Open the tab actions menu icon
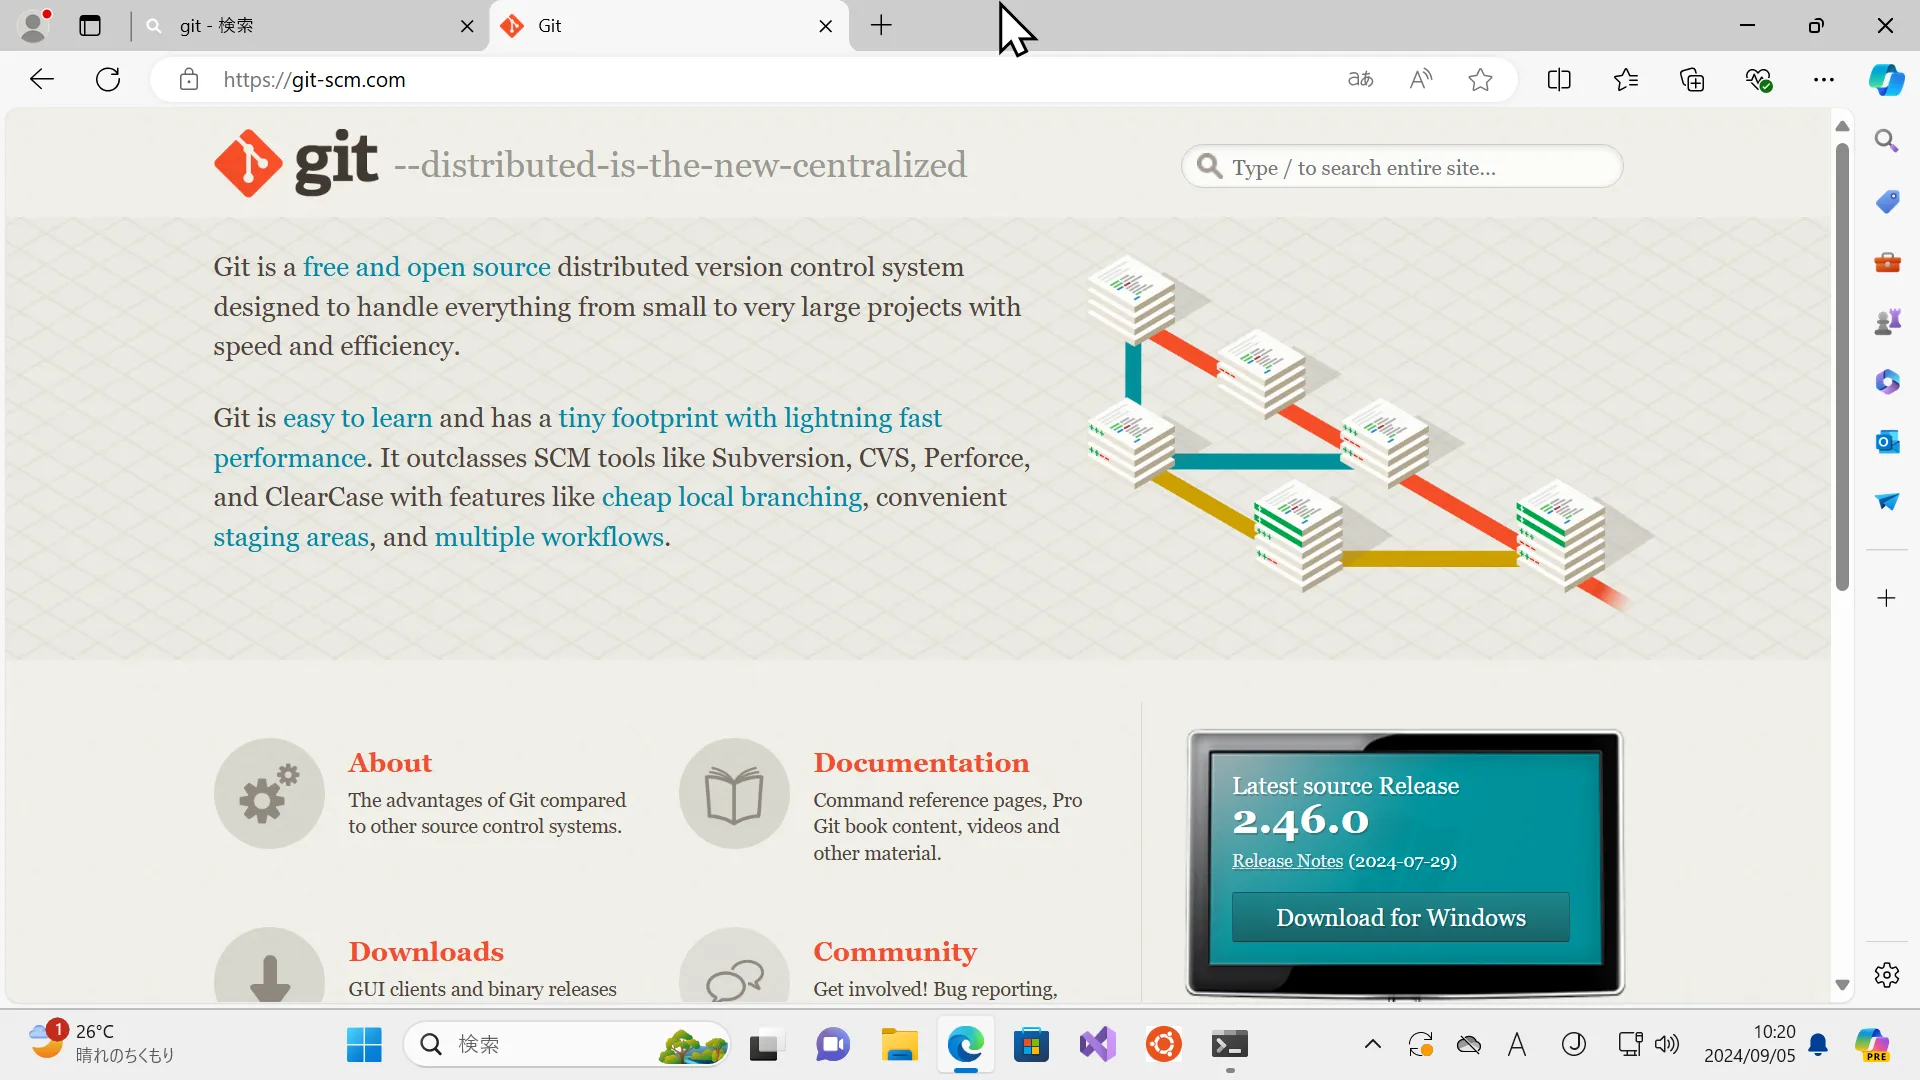The height and width of the screenshot is (1080, 1920). (x=90, y=26)
